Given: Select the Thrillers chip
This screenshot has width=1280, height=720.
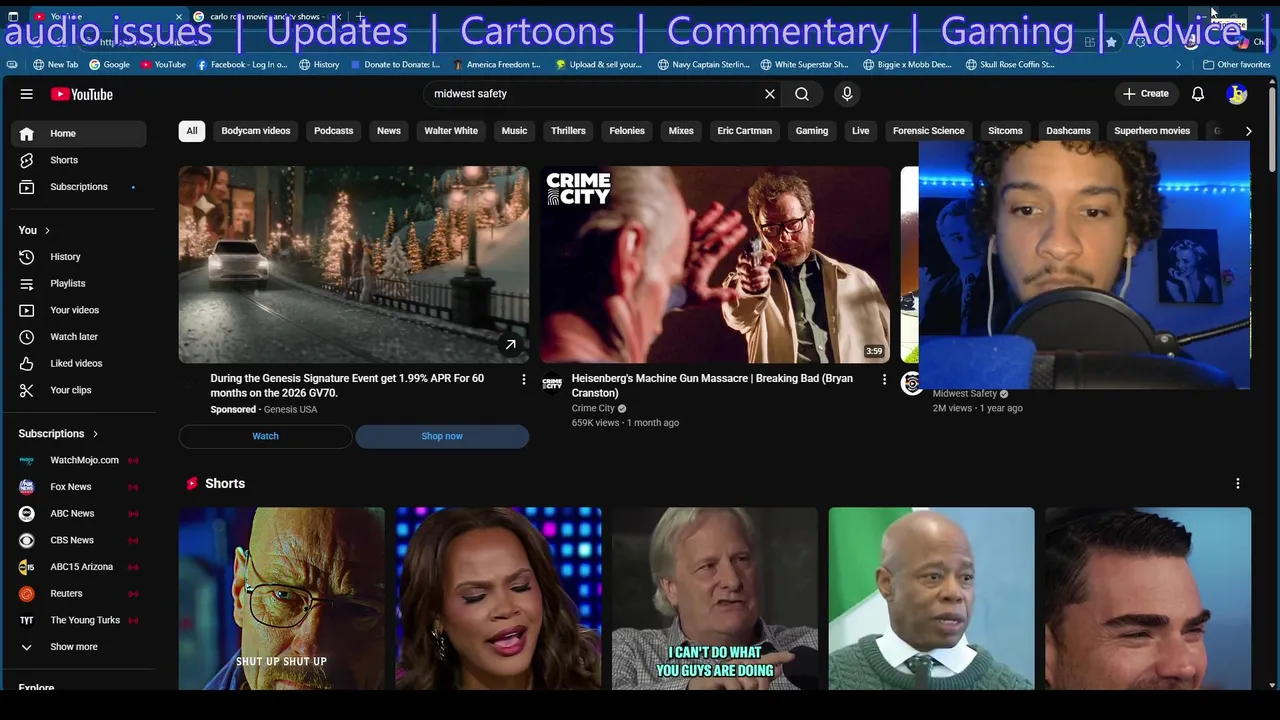Looking at the screenshot, I should click(568, 131).
